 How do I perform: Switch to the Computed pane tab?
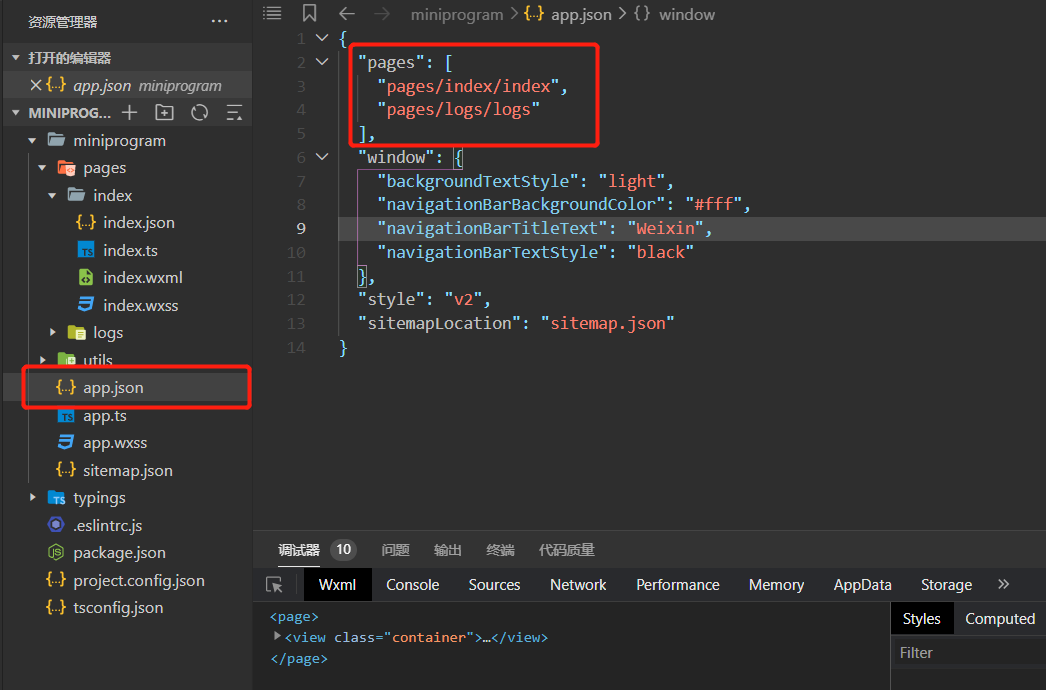point(1000,619)
